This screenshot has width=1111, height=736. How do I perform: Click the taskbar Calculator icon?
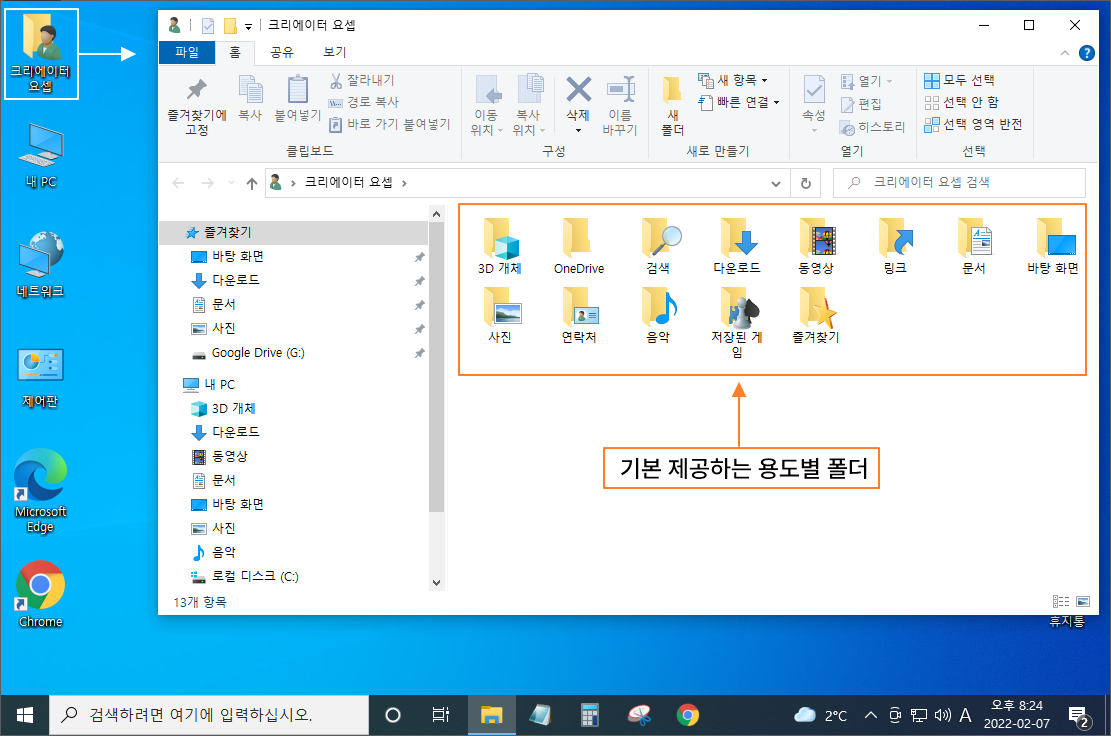pyautogui.click(x=590, y=715)
